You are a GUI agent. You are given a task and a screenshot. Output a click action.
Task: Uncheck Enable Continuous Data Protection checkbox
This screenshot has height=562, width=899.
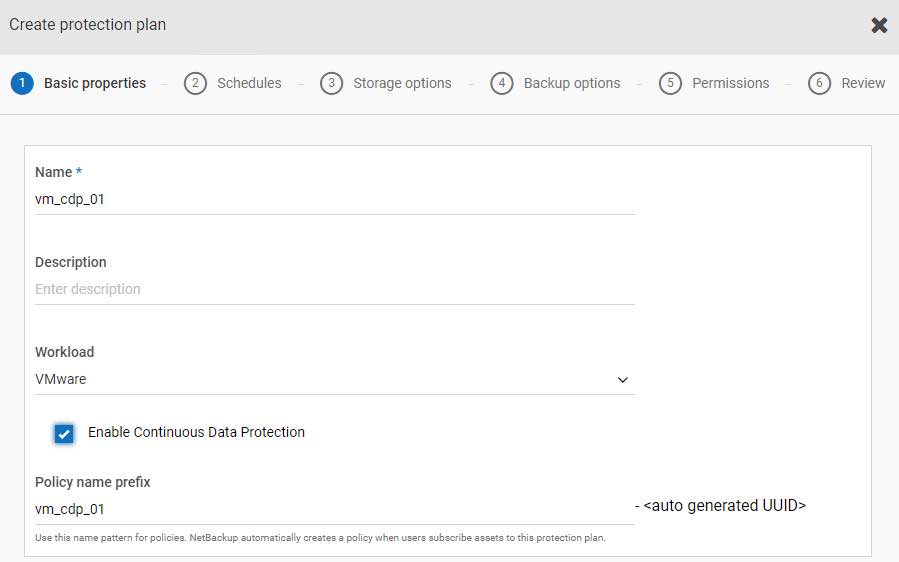coord(64,433)
